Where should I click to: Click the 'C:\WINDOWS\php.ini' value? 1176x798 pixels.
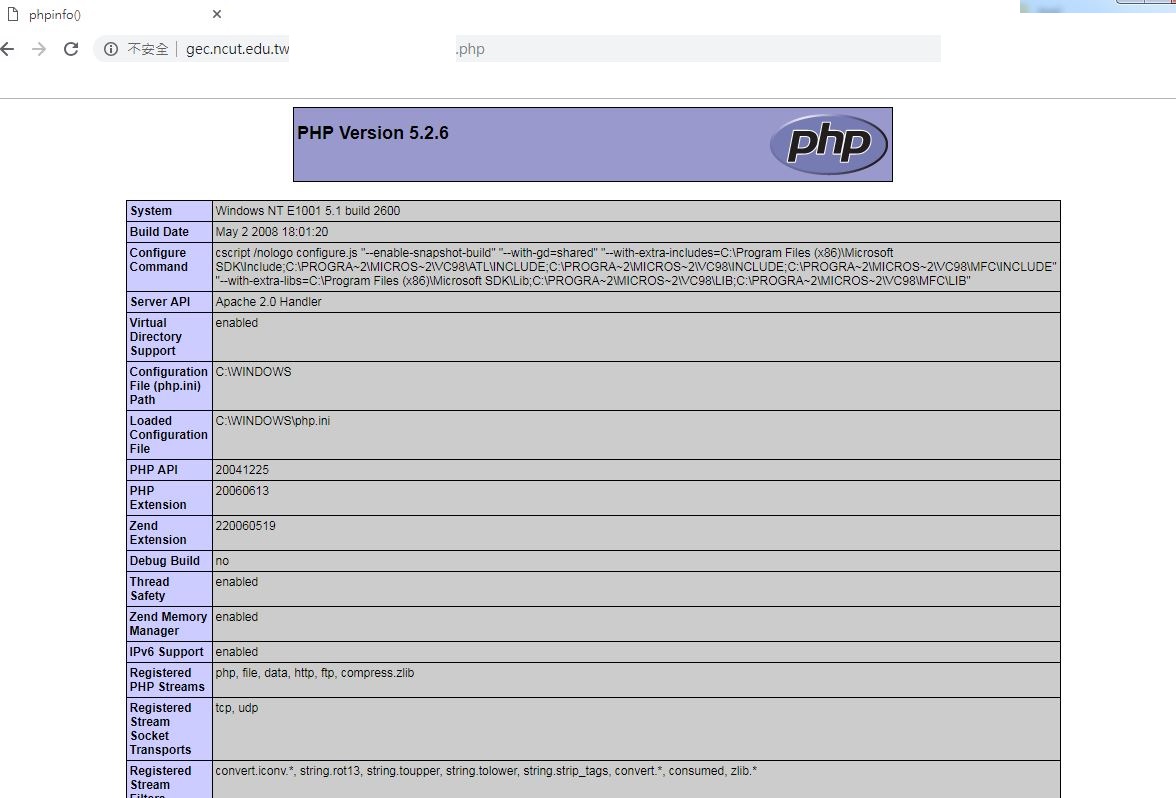[x=272, y=421]
